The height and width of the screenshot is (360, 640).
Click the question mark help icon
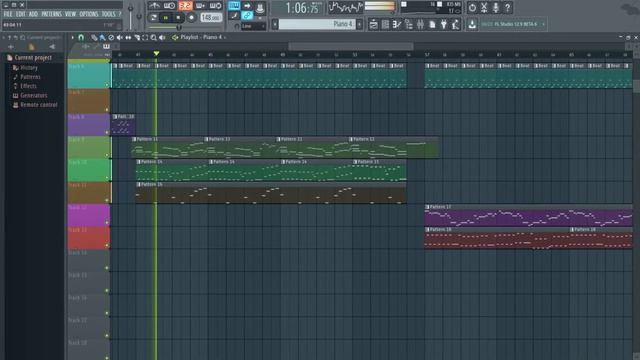pyautogui.click(x=507, y=7)
